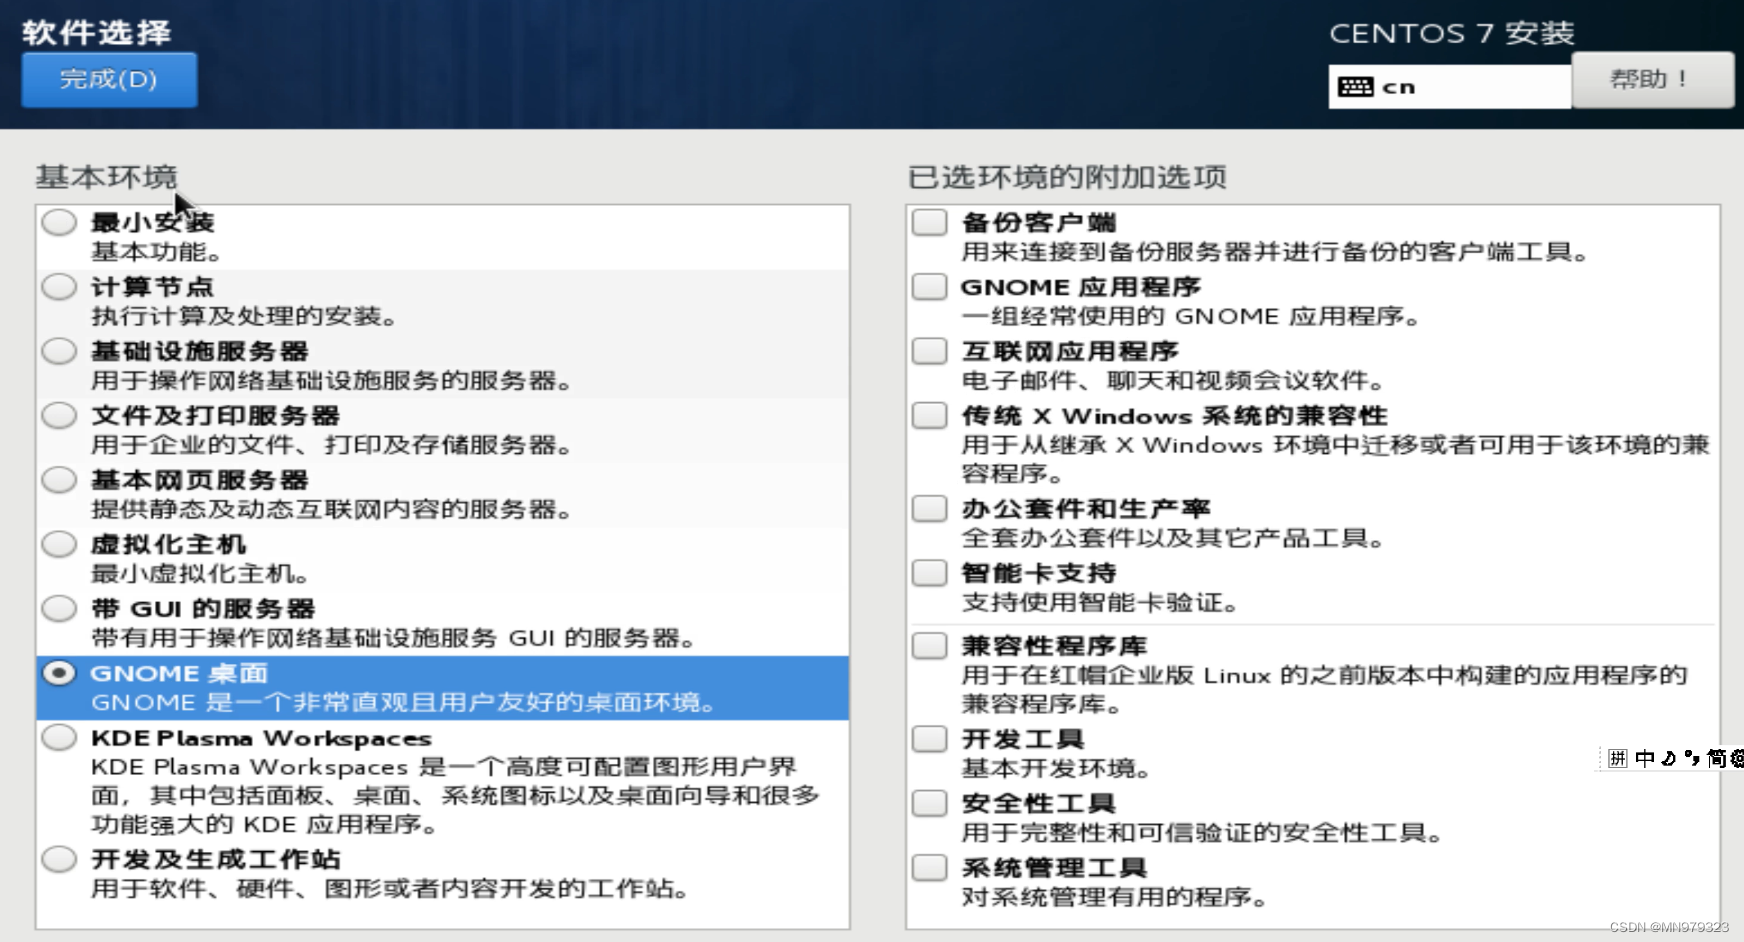Check the 办公套件和生产率 option
This screenshot has height=942, width=1744.
click(929, 508)
